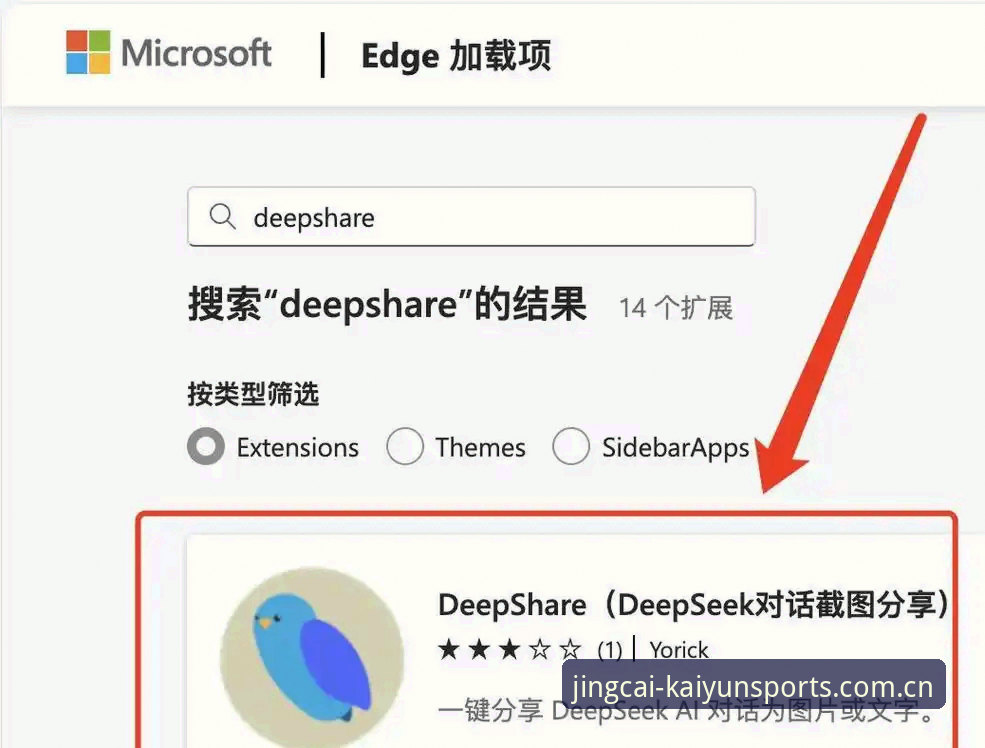
Task: Open DeepShare（DeepSeek对话截图分享）extension title
Action: pos(694,605)
